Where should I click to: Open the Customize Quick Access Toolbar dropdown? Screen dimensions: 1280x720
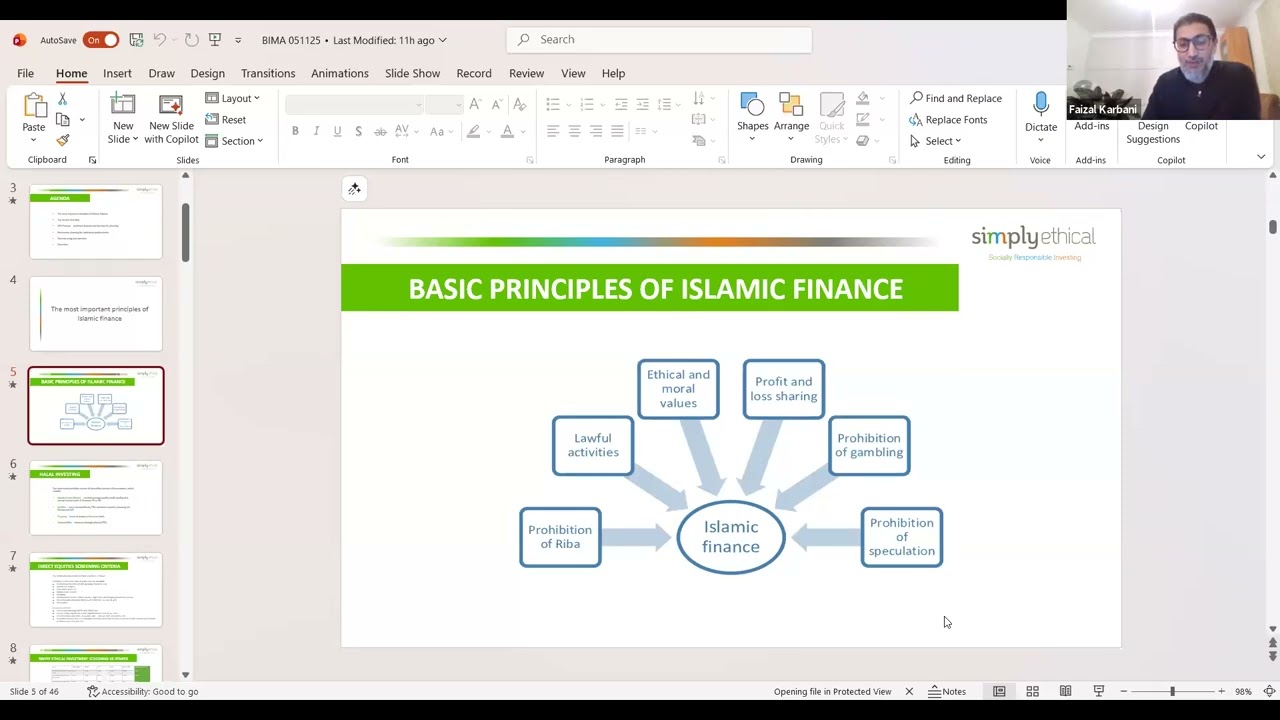tap(238, 40)
